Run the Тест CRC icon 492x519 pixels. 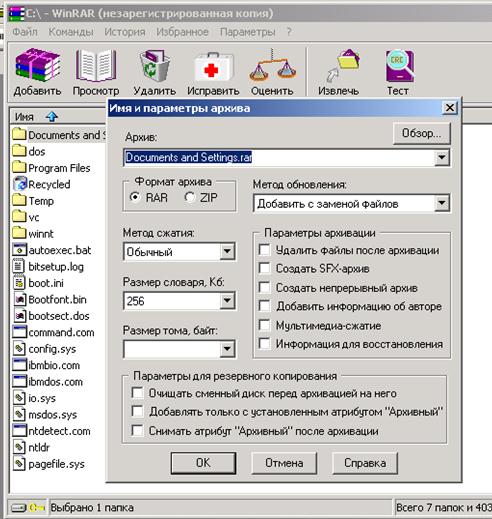399,66
